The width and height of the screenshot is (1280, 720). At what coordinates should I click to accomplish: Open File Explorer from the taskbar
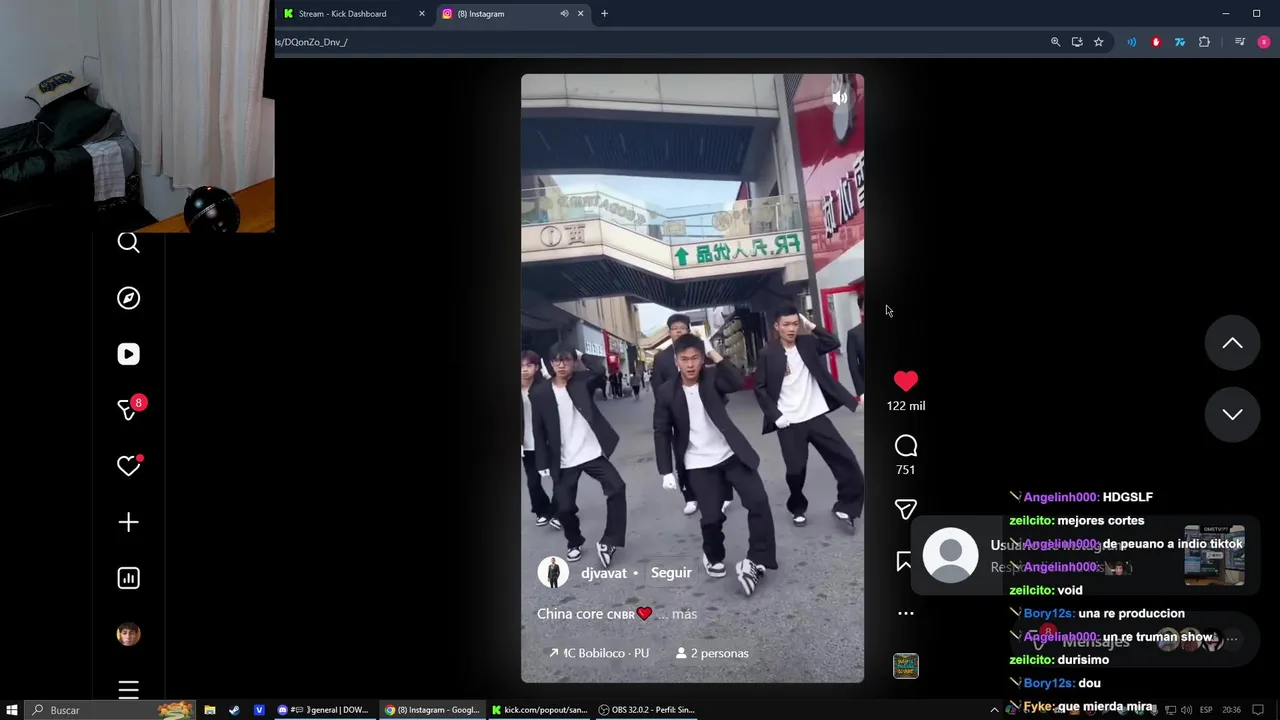pos(210,710)
